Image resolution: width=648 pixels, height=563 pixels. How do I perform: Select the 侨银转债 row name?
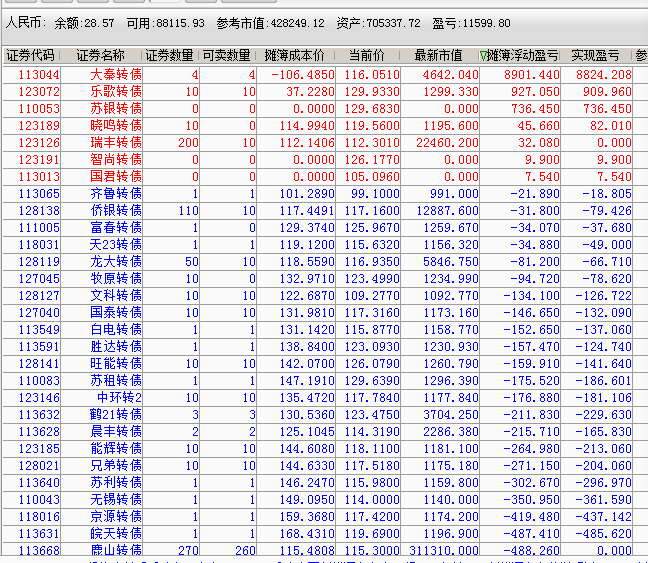[116, 211]
